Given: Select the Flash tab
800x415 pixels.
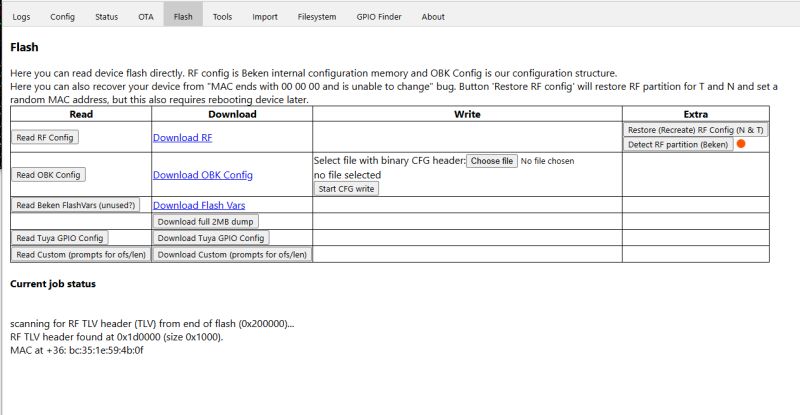Looking at the screenshot, I should tap(183, 16).
